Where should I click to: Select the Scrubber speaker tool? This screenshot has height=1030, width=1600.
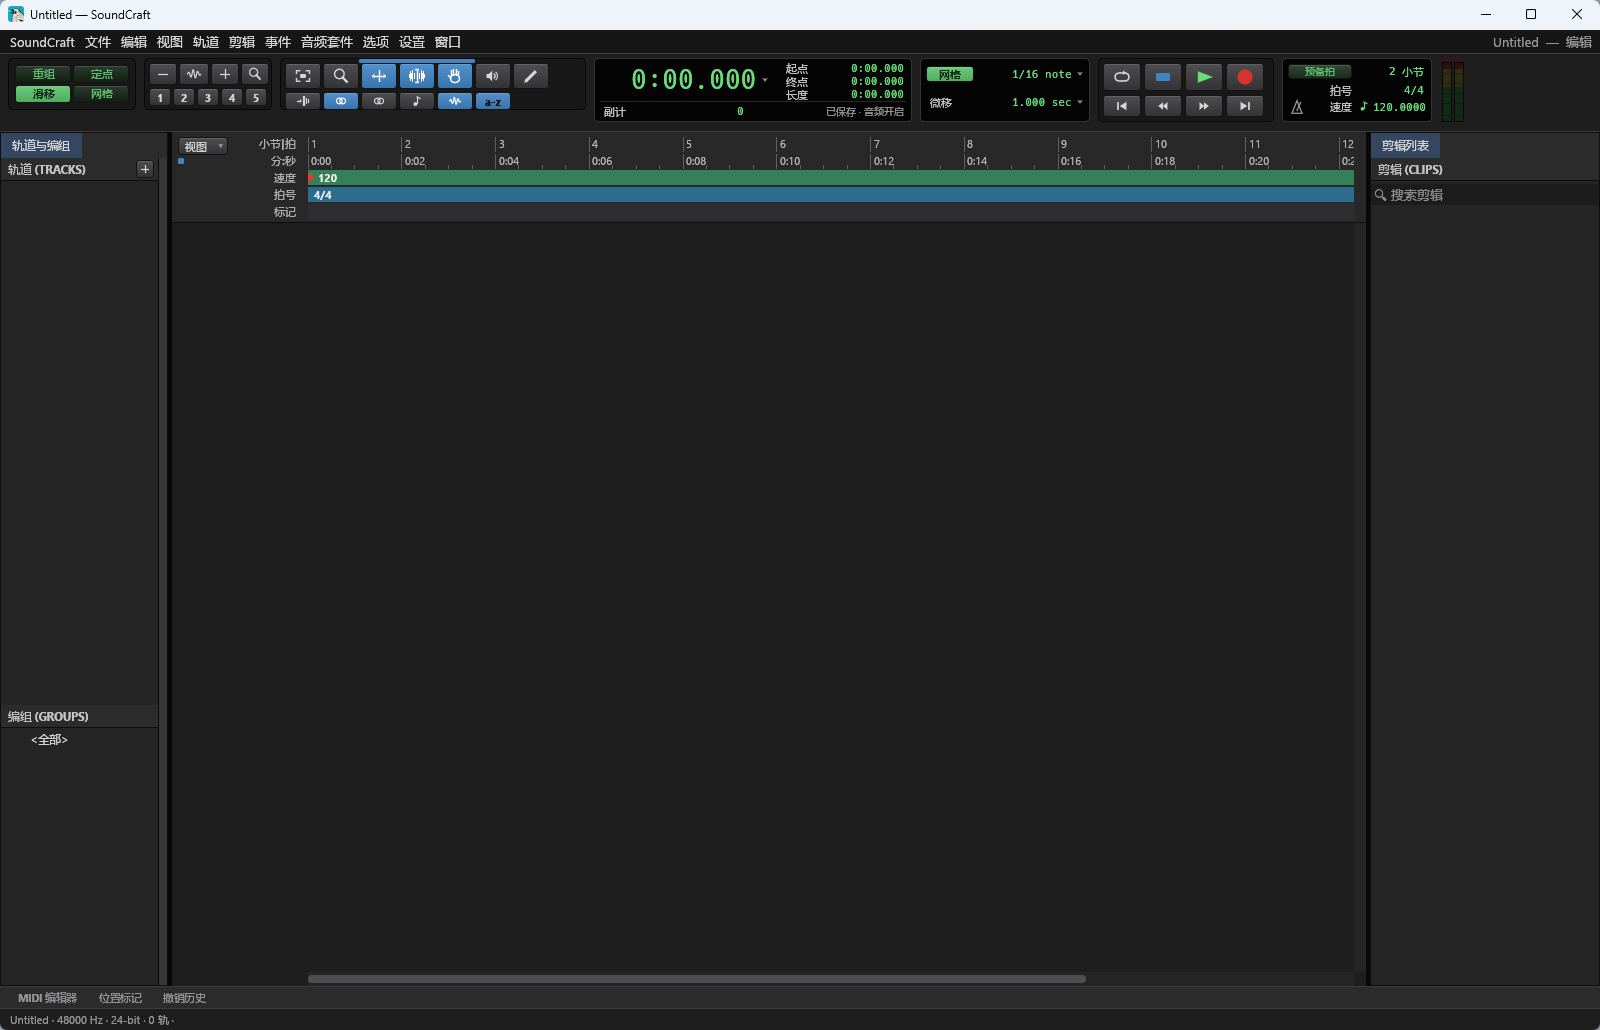[x=492, y=76]
